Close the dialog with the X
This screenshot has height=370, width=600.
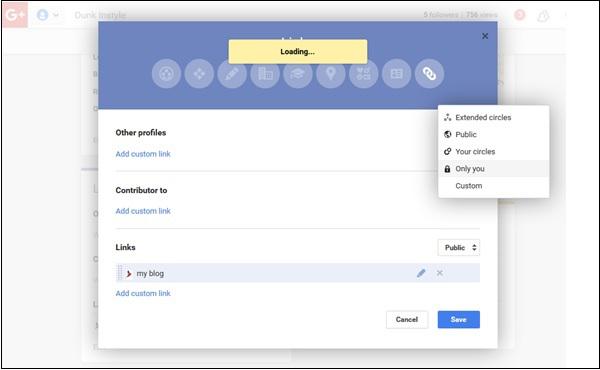(x=485, y=36)
